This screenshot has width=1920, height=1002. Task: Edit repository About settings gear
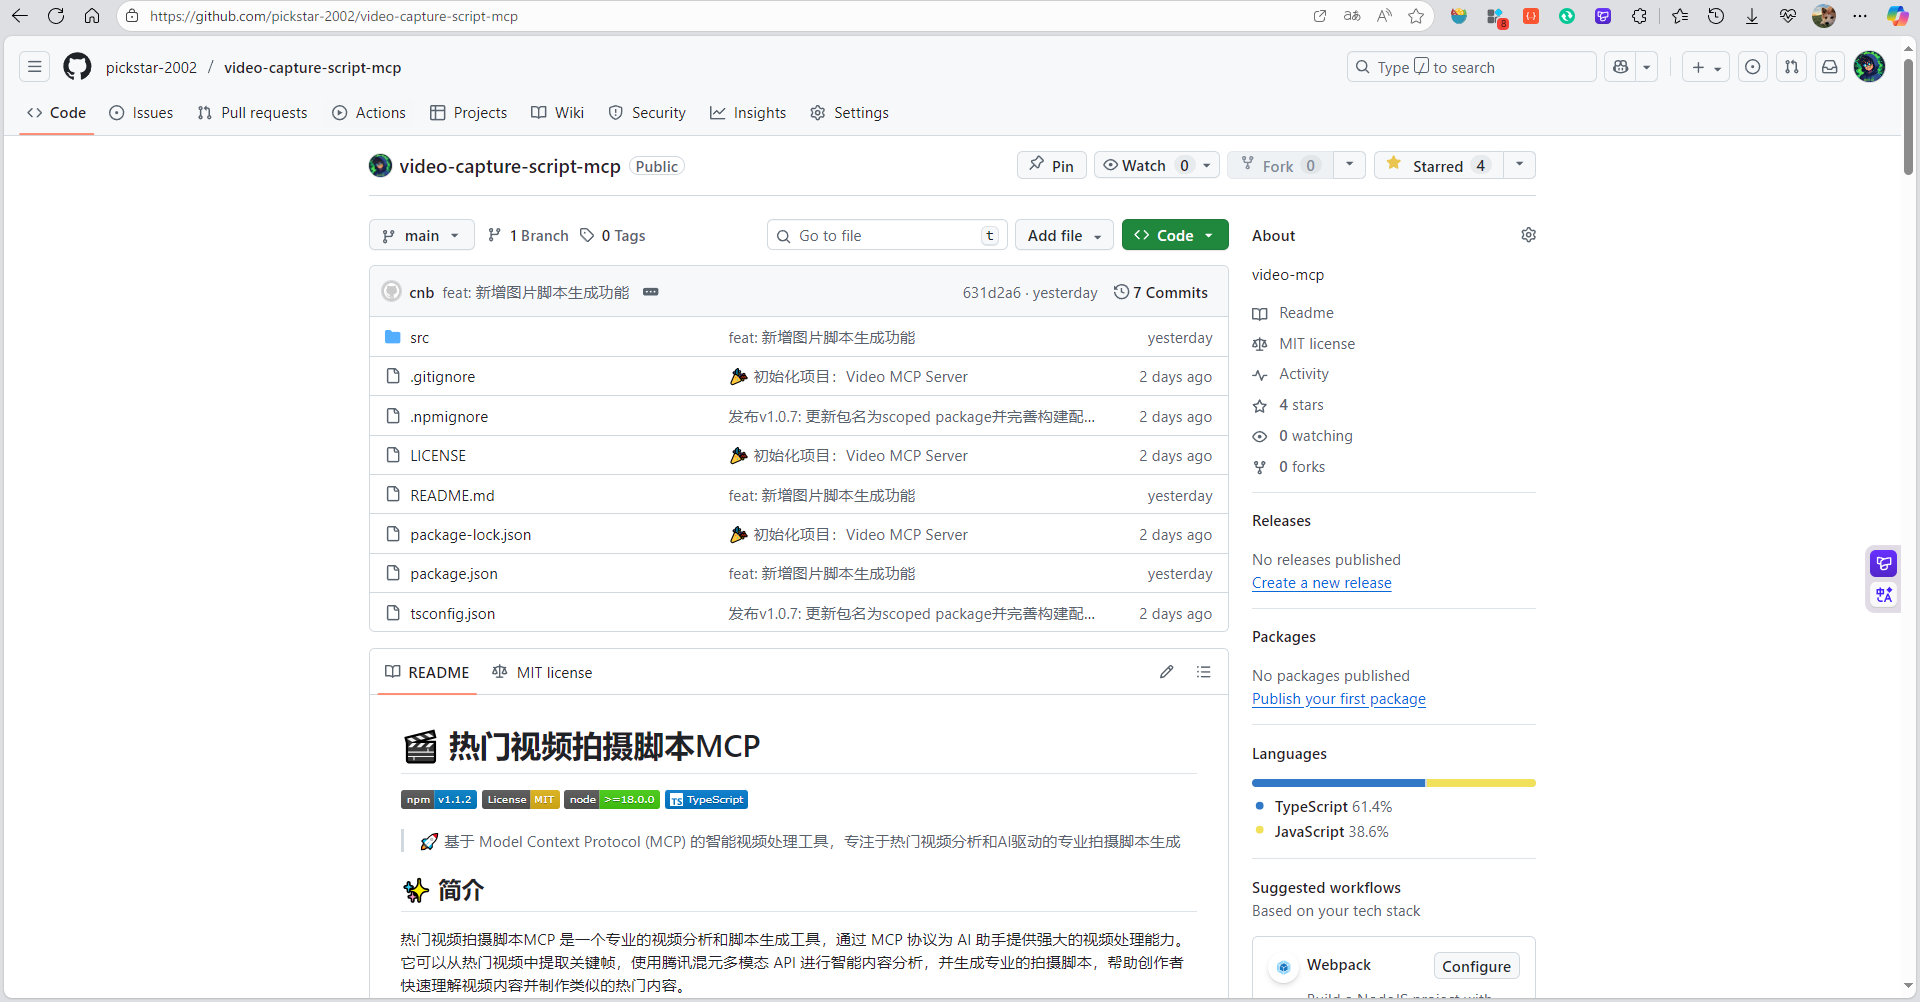coord(1528,235)
